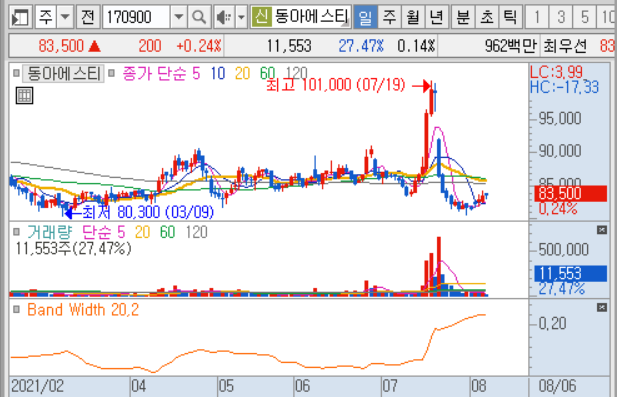The image size is (617, 397).
Task: Click the 전 button
Action: point(87,17)
